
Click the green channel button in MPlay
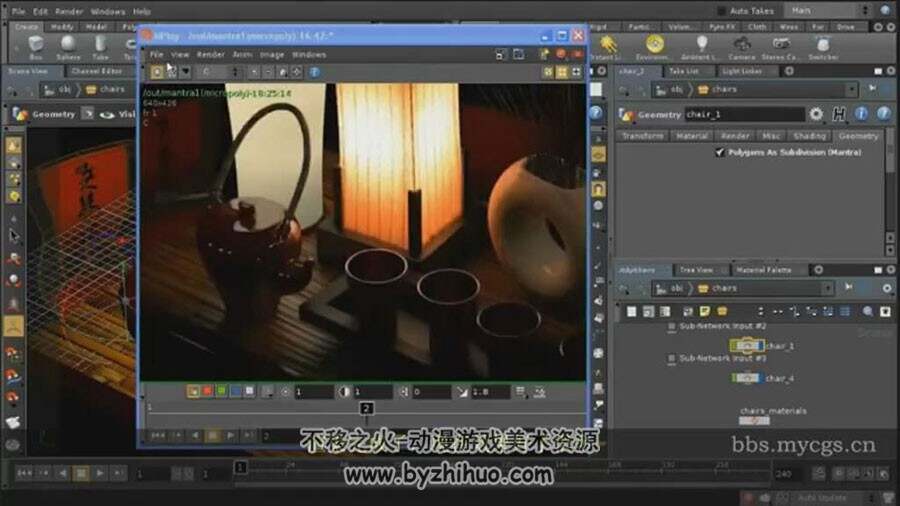[222, 391]
